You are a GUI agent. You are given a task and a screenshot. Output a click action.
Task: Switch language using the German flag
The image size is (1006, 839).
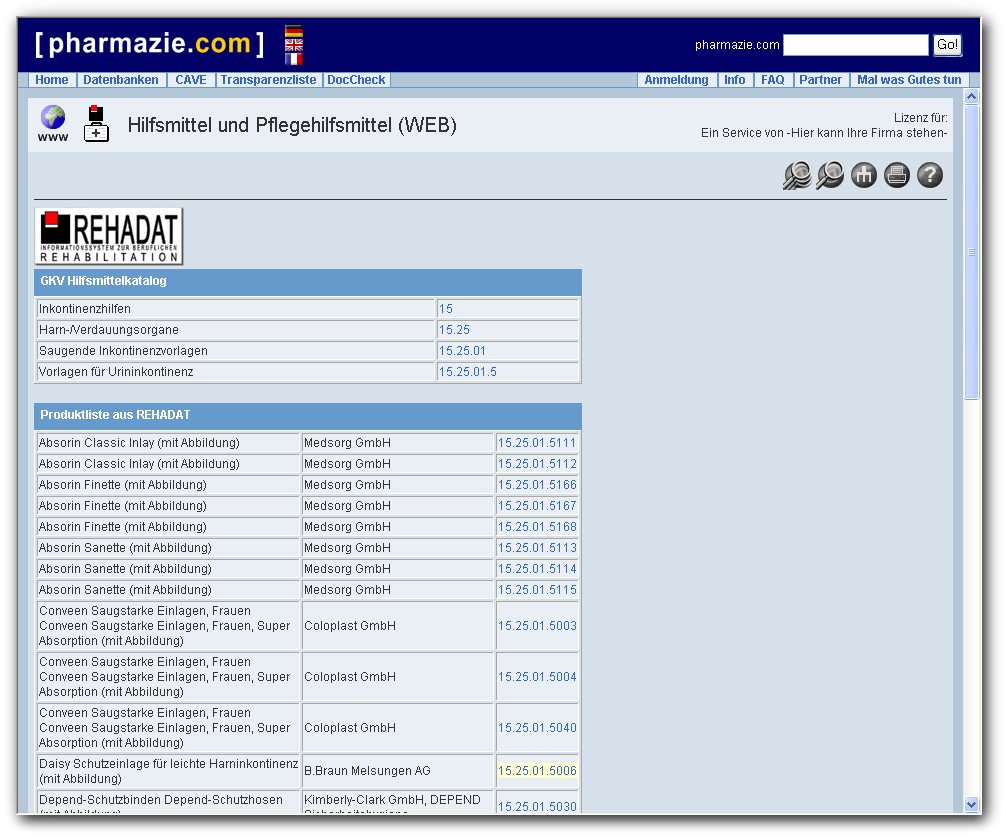click(292, 30)
